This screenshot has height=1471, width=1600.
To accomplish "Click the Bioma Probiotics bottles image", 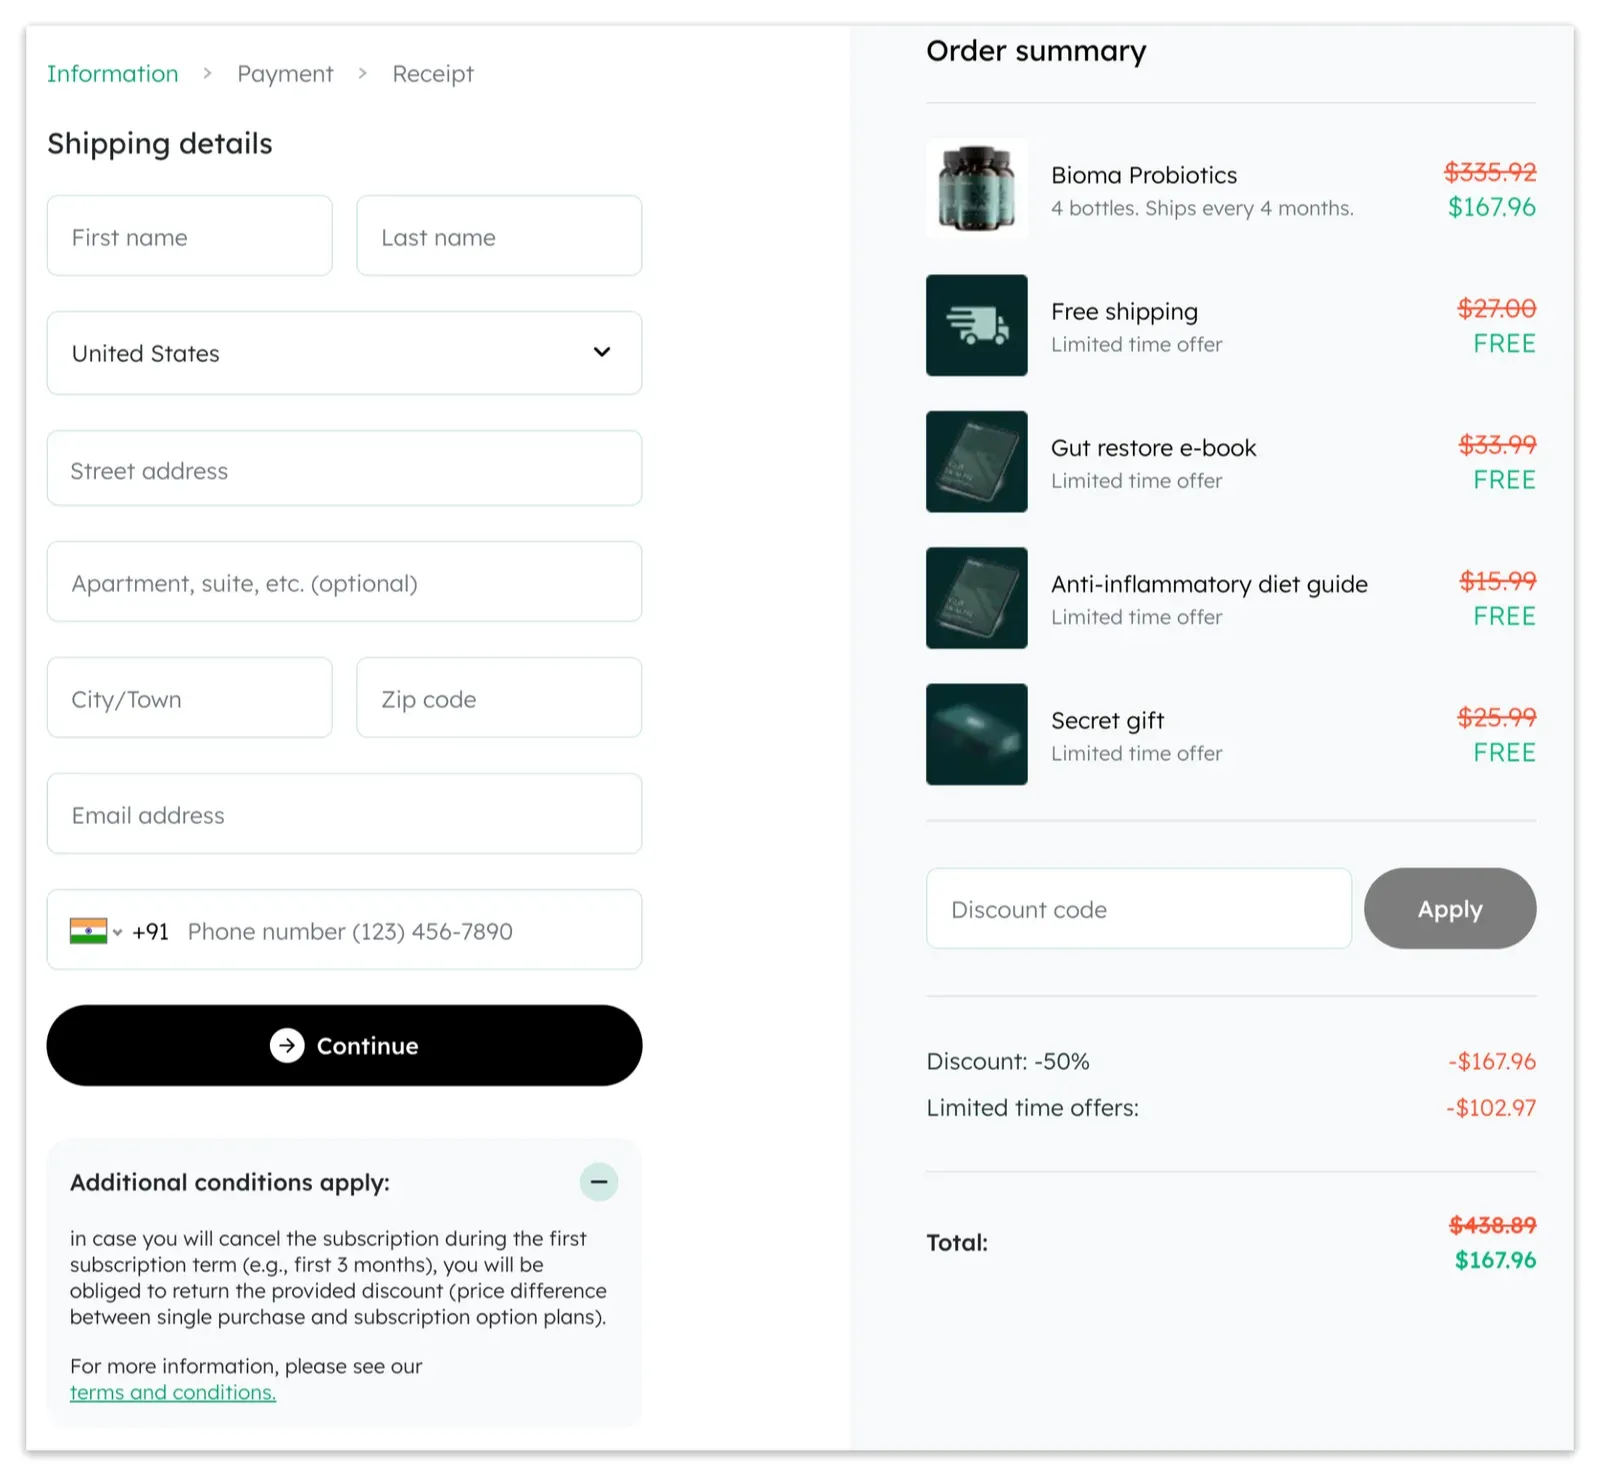I will (976, 188).
